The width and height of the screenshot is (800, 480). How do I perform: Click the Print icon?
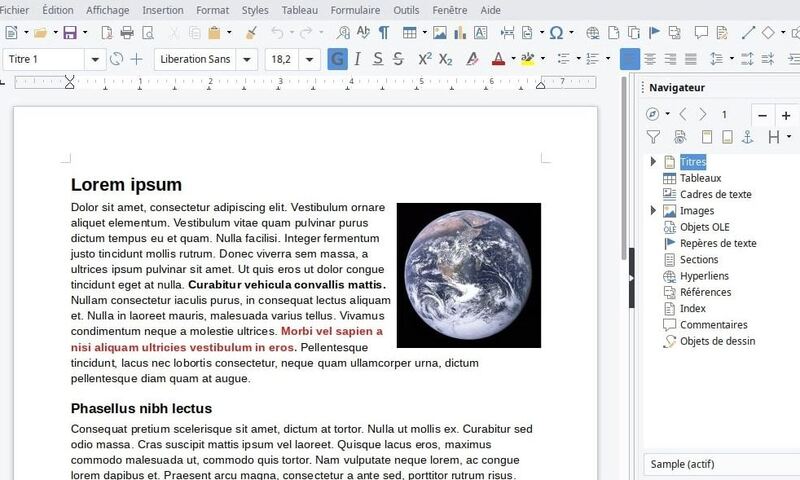[x=127, y=33]
